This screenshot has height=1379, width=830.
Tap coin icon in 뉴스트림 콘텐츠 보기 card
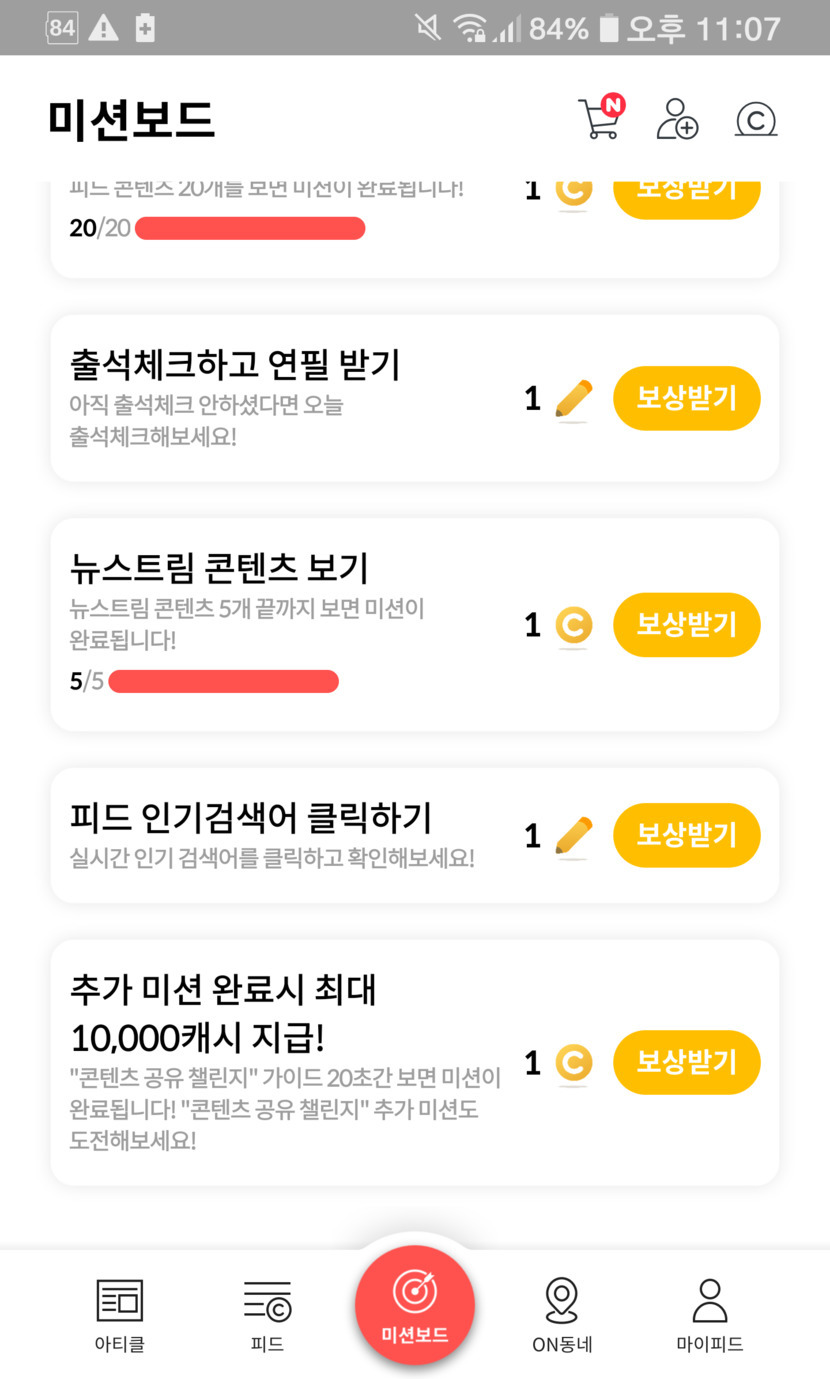573,625
